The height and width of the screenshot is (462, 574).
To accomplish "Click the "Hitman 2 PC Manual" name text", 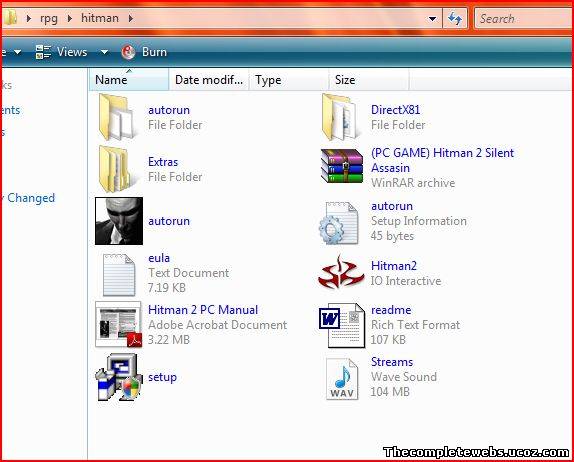I will click(203, 310).
